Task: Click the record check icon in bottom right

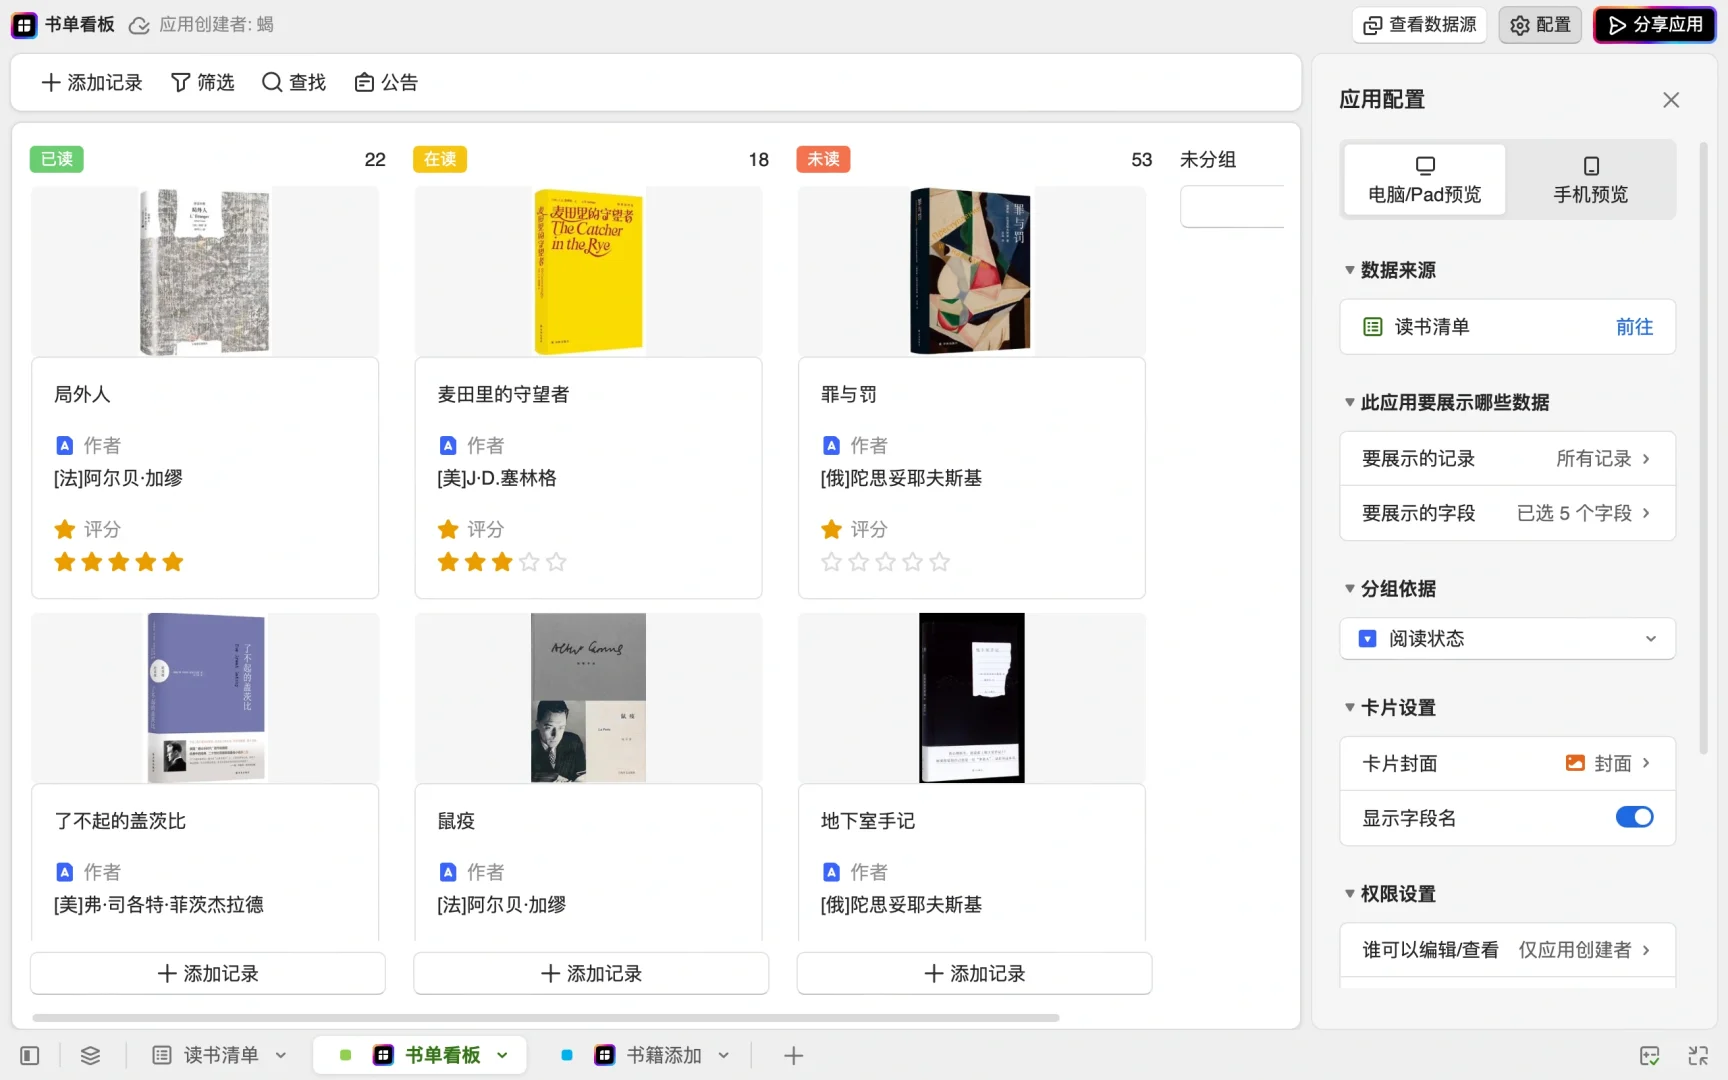Action: (1649, 1055)
